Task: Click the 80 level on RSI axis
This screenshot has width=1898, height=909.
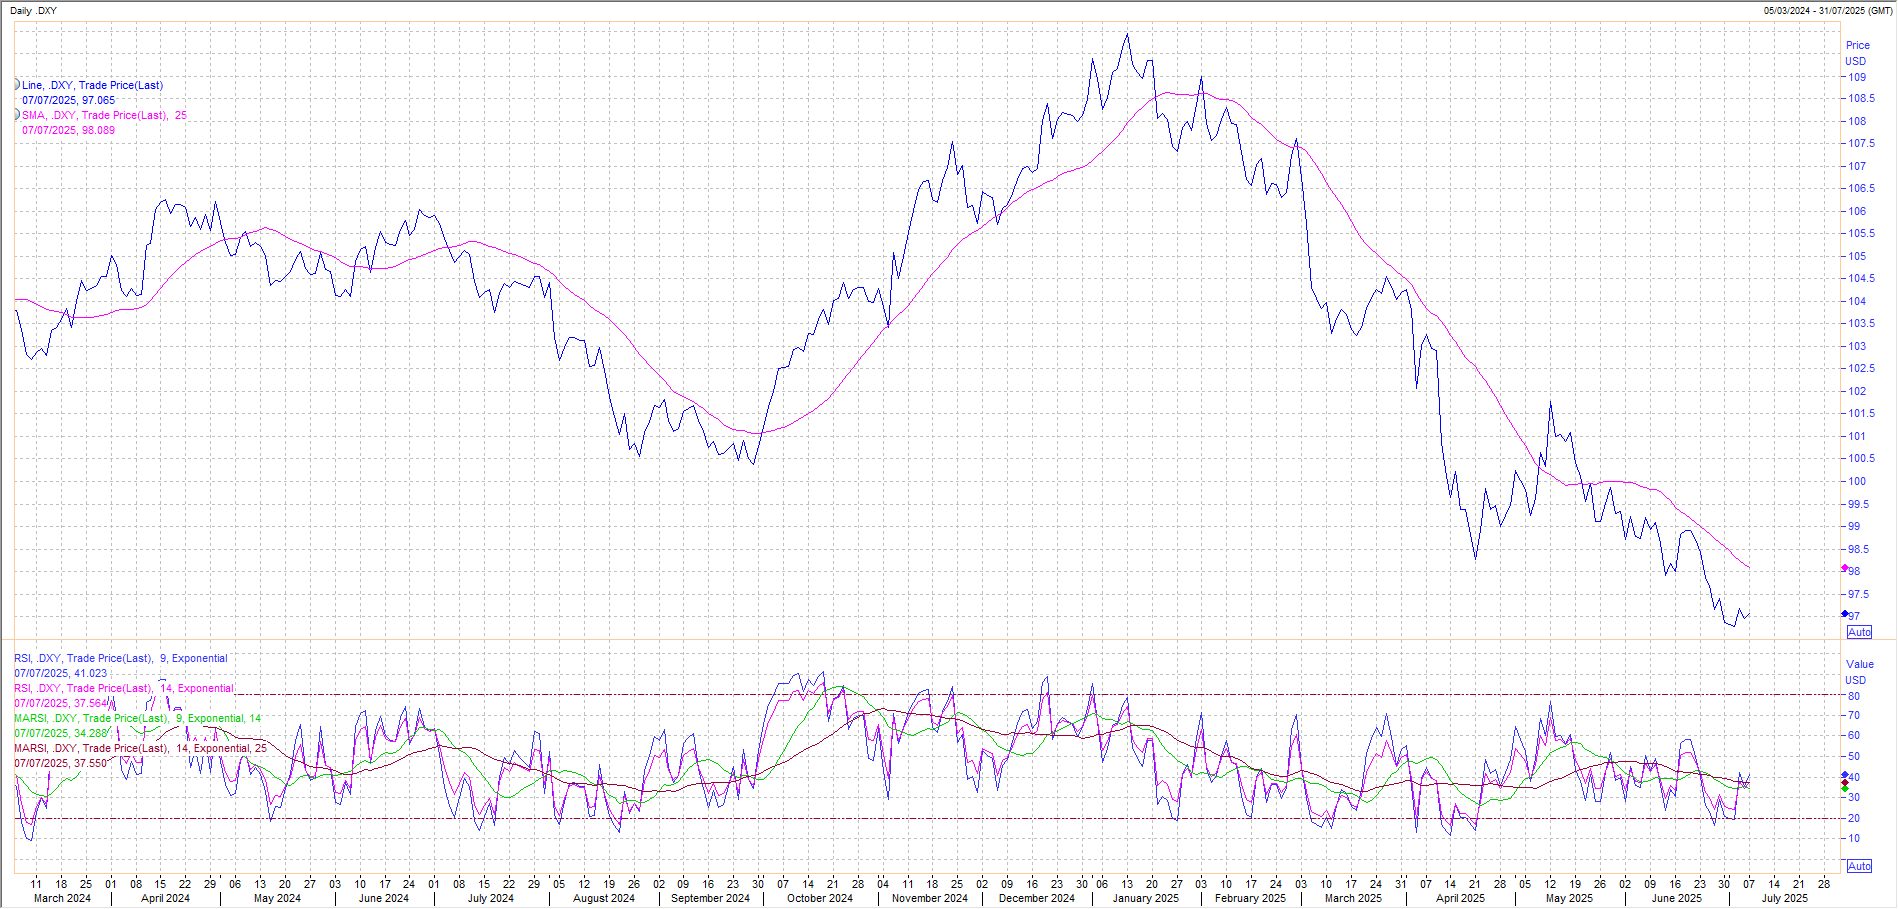Action: coord(1854,696)
